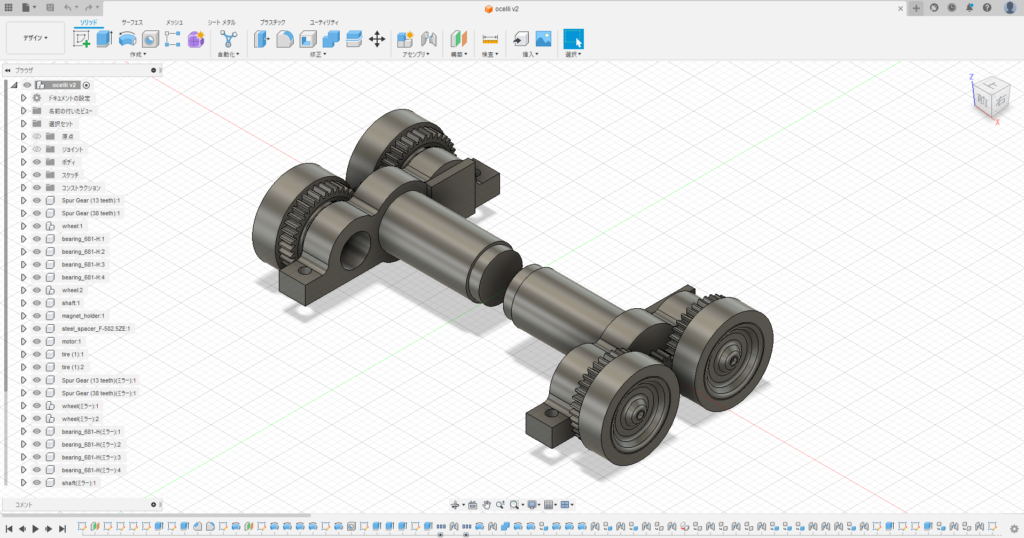Expand the tire (1):1 component
Screen dimensions: 1024x538
pos(24,355)
